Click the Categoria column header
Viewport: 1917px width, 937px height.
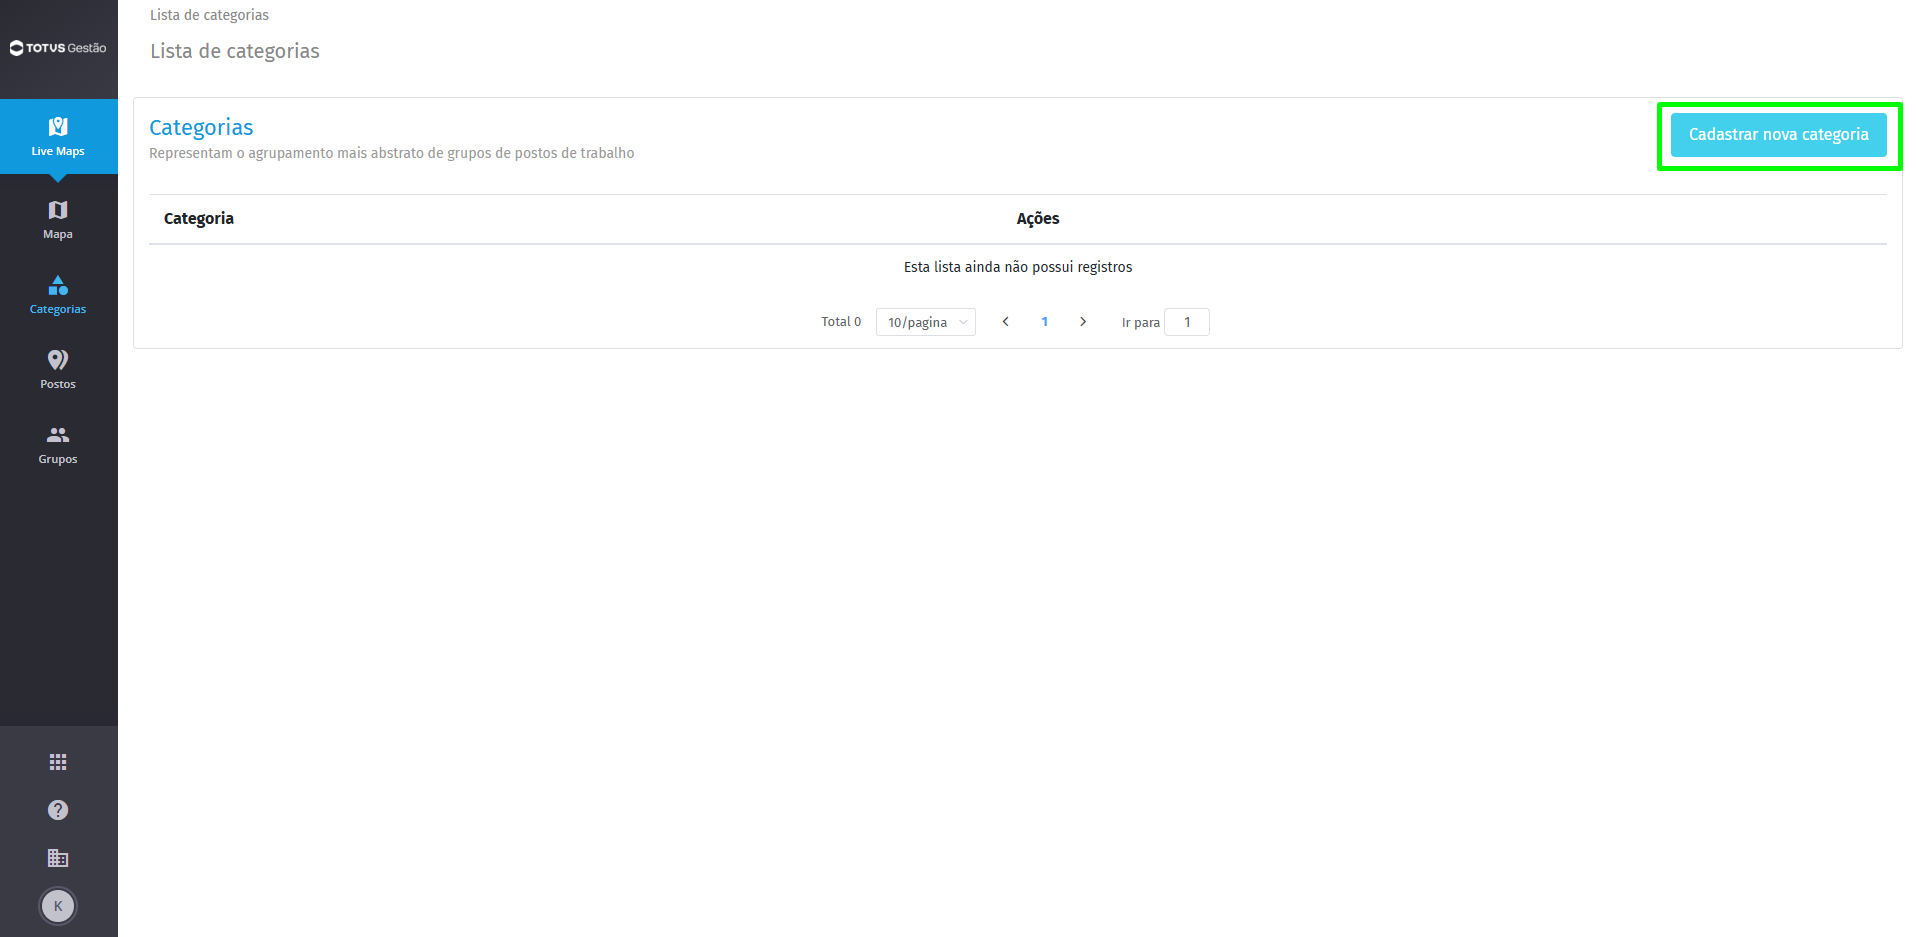click(199, 219)
